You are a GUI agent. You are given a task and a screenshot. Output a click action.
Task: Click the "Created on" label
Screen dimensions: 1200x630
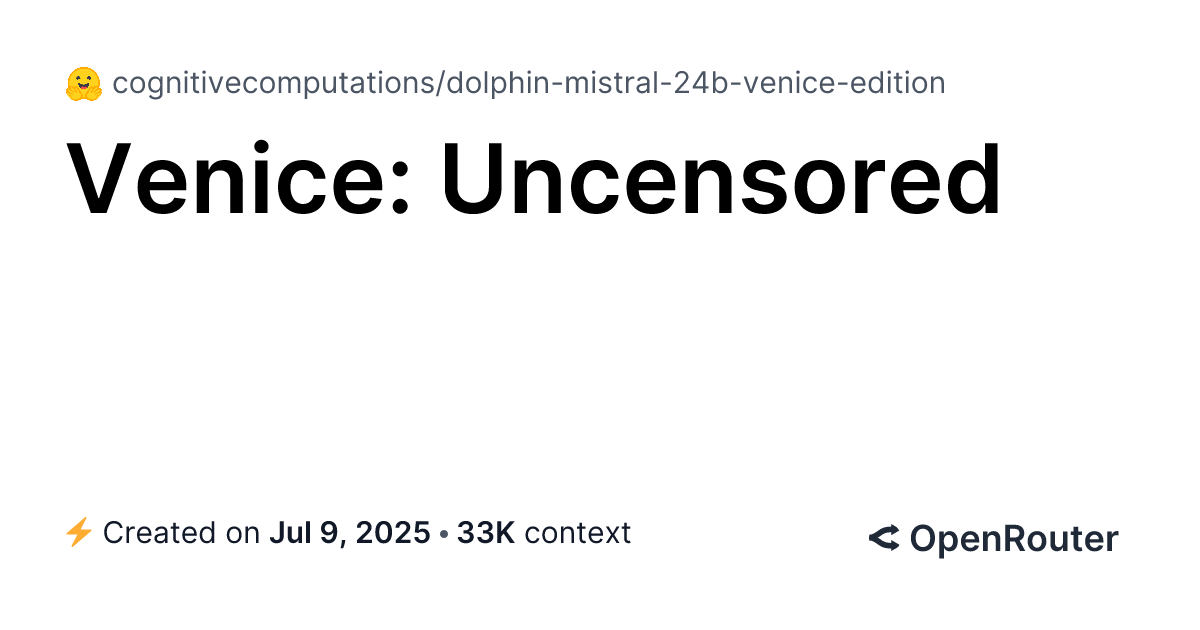pyautogui.click(x=181, y=533)
